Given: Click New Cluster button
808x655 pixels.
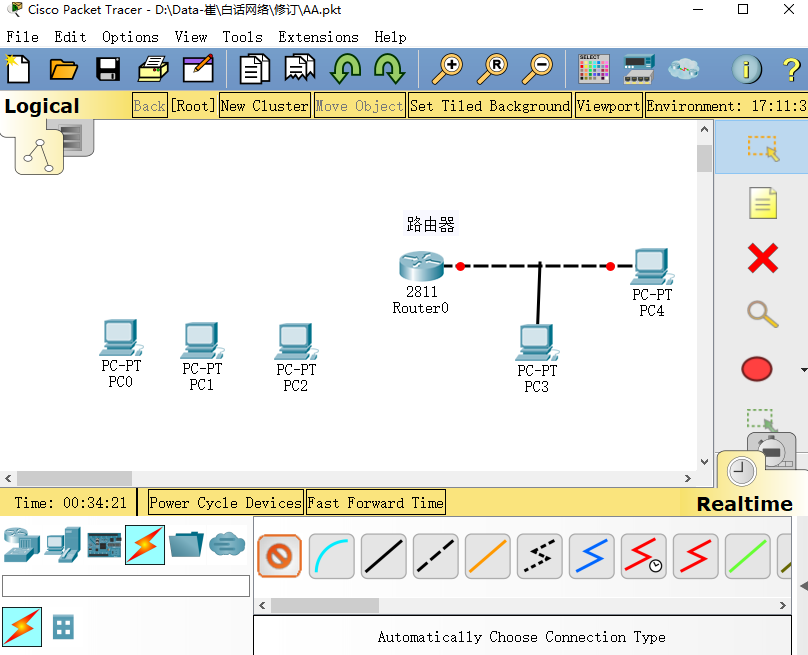Looking at the screenshot, I should click(264, 104).
